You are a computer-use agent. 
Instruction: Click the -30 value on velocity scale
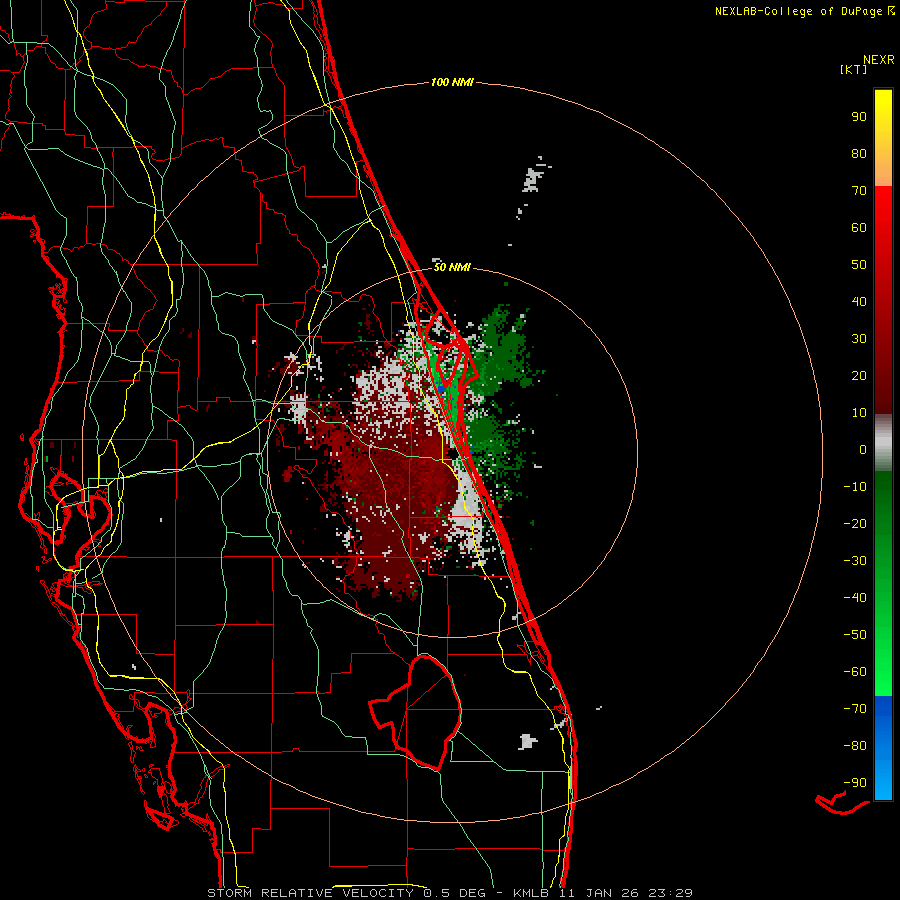point(855,561)
